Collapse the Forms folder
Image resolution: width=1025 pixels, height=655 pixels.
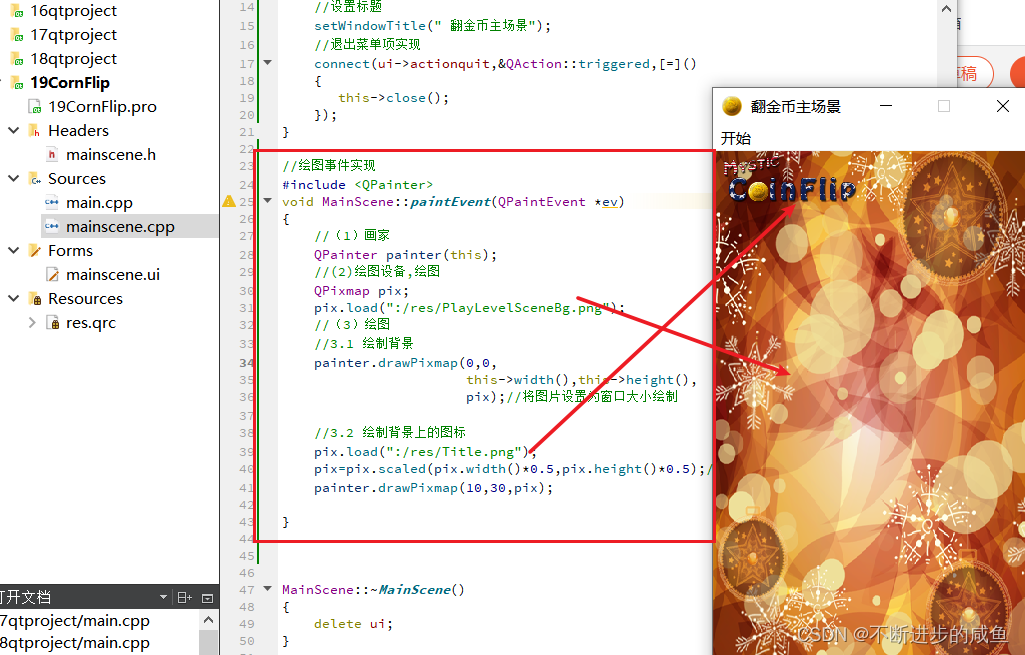tap(14, 250)
